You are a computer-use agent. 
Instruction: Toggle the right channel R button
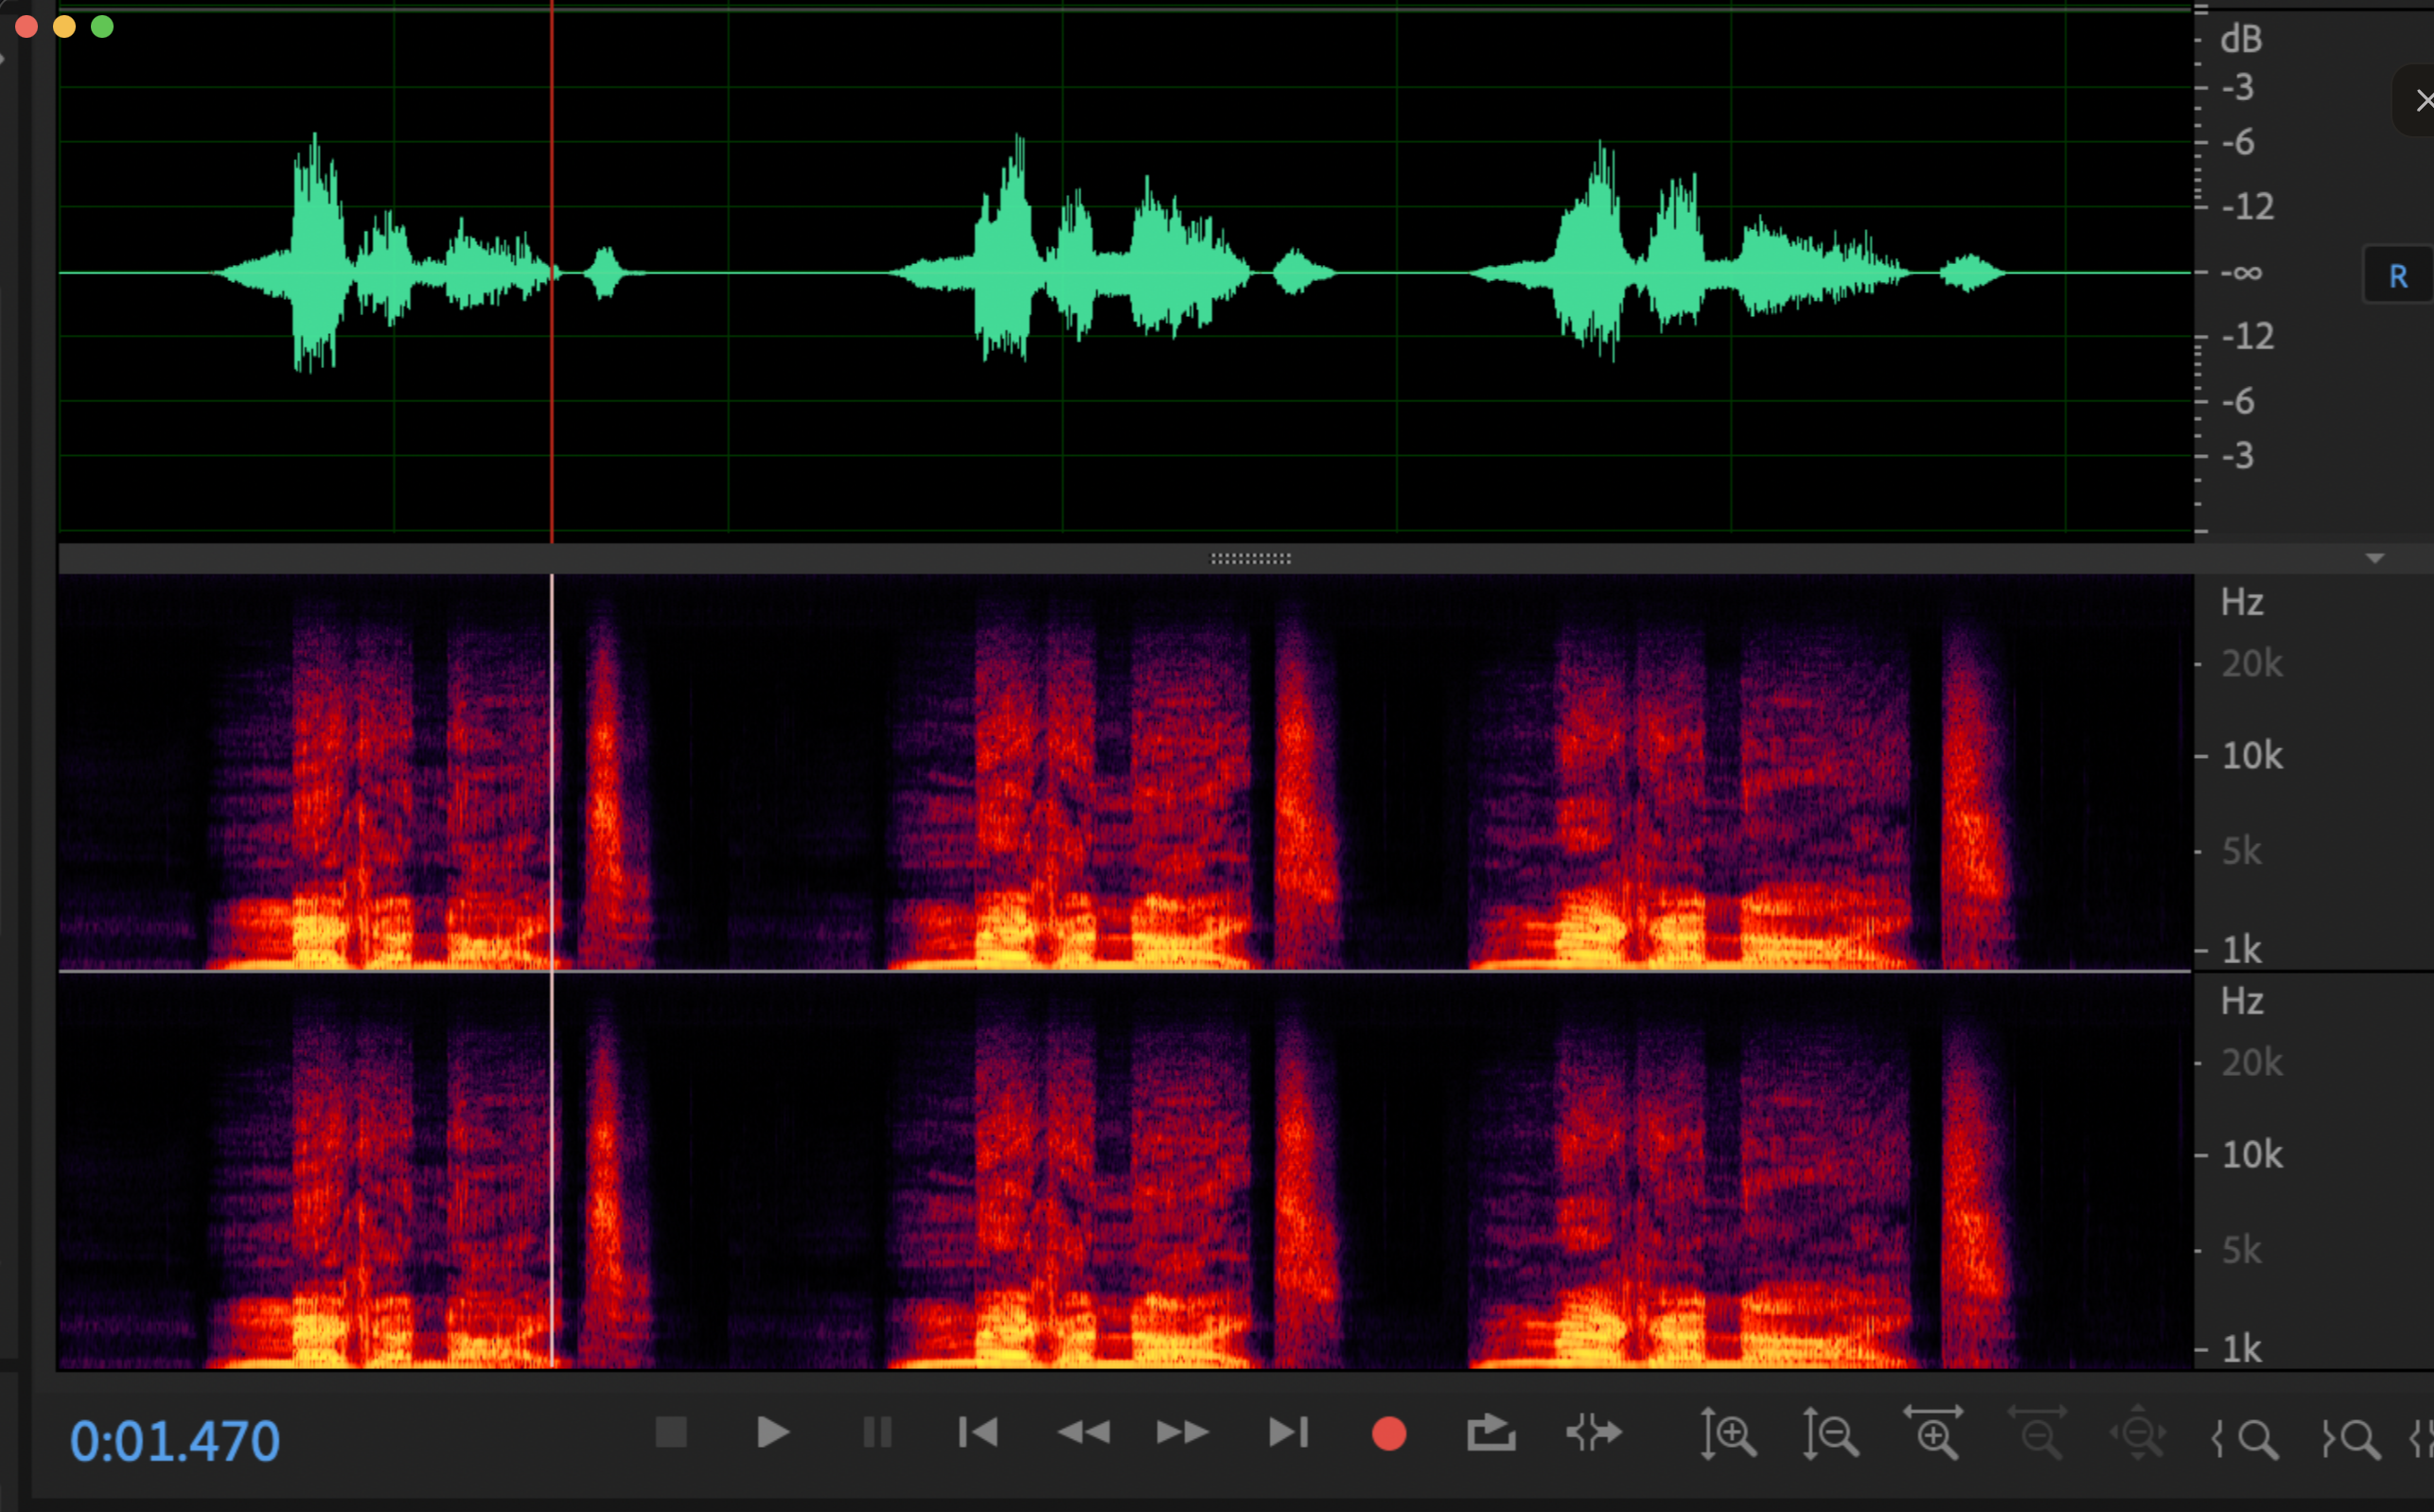2398,275
